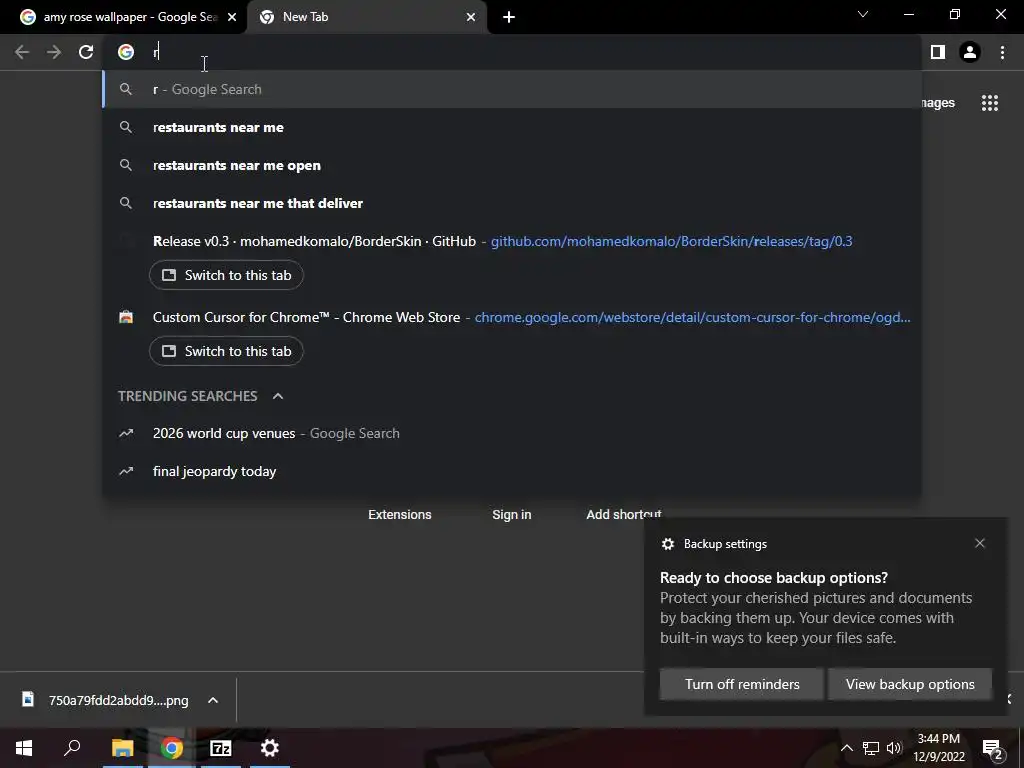The width and height of the screenshot is (1024, 768).
Task: Switch to amy rose wallpaper Google Search tab
Action: click(x=124, y=17)
